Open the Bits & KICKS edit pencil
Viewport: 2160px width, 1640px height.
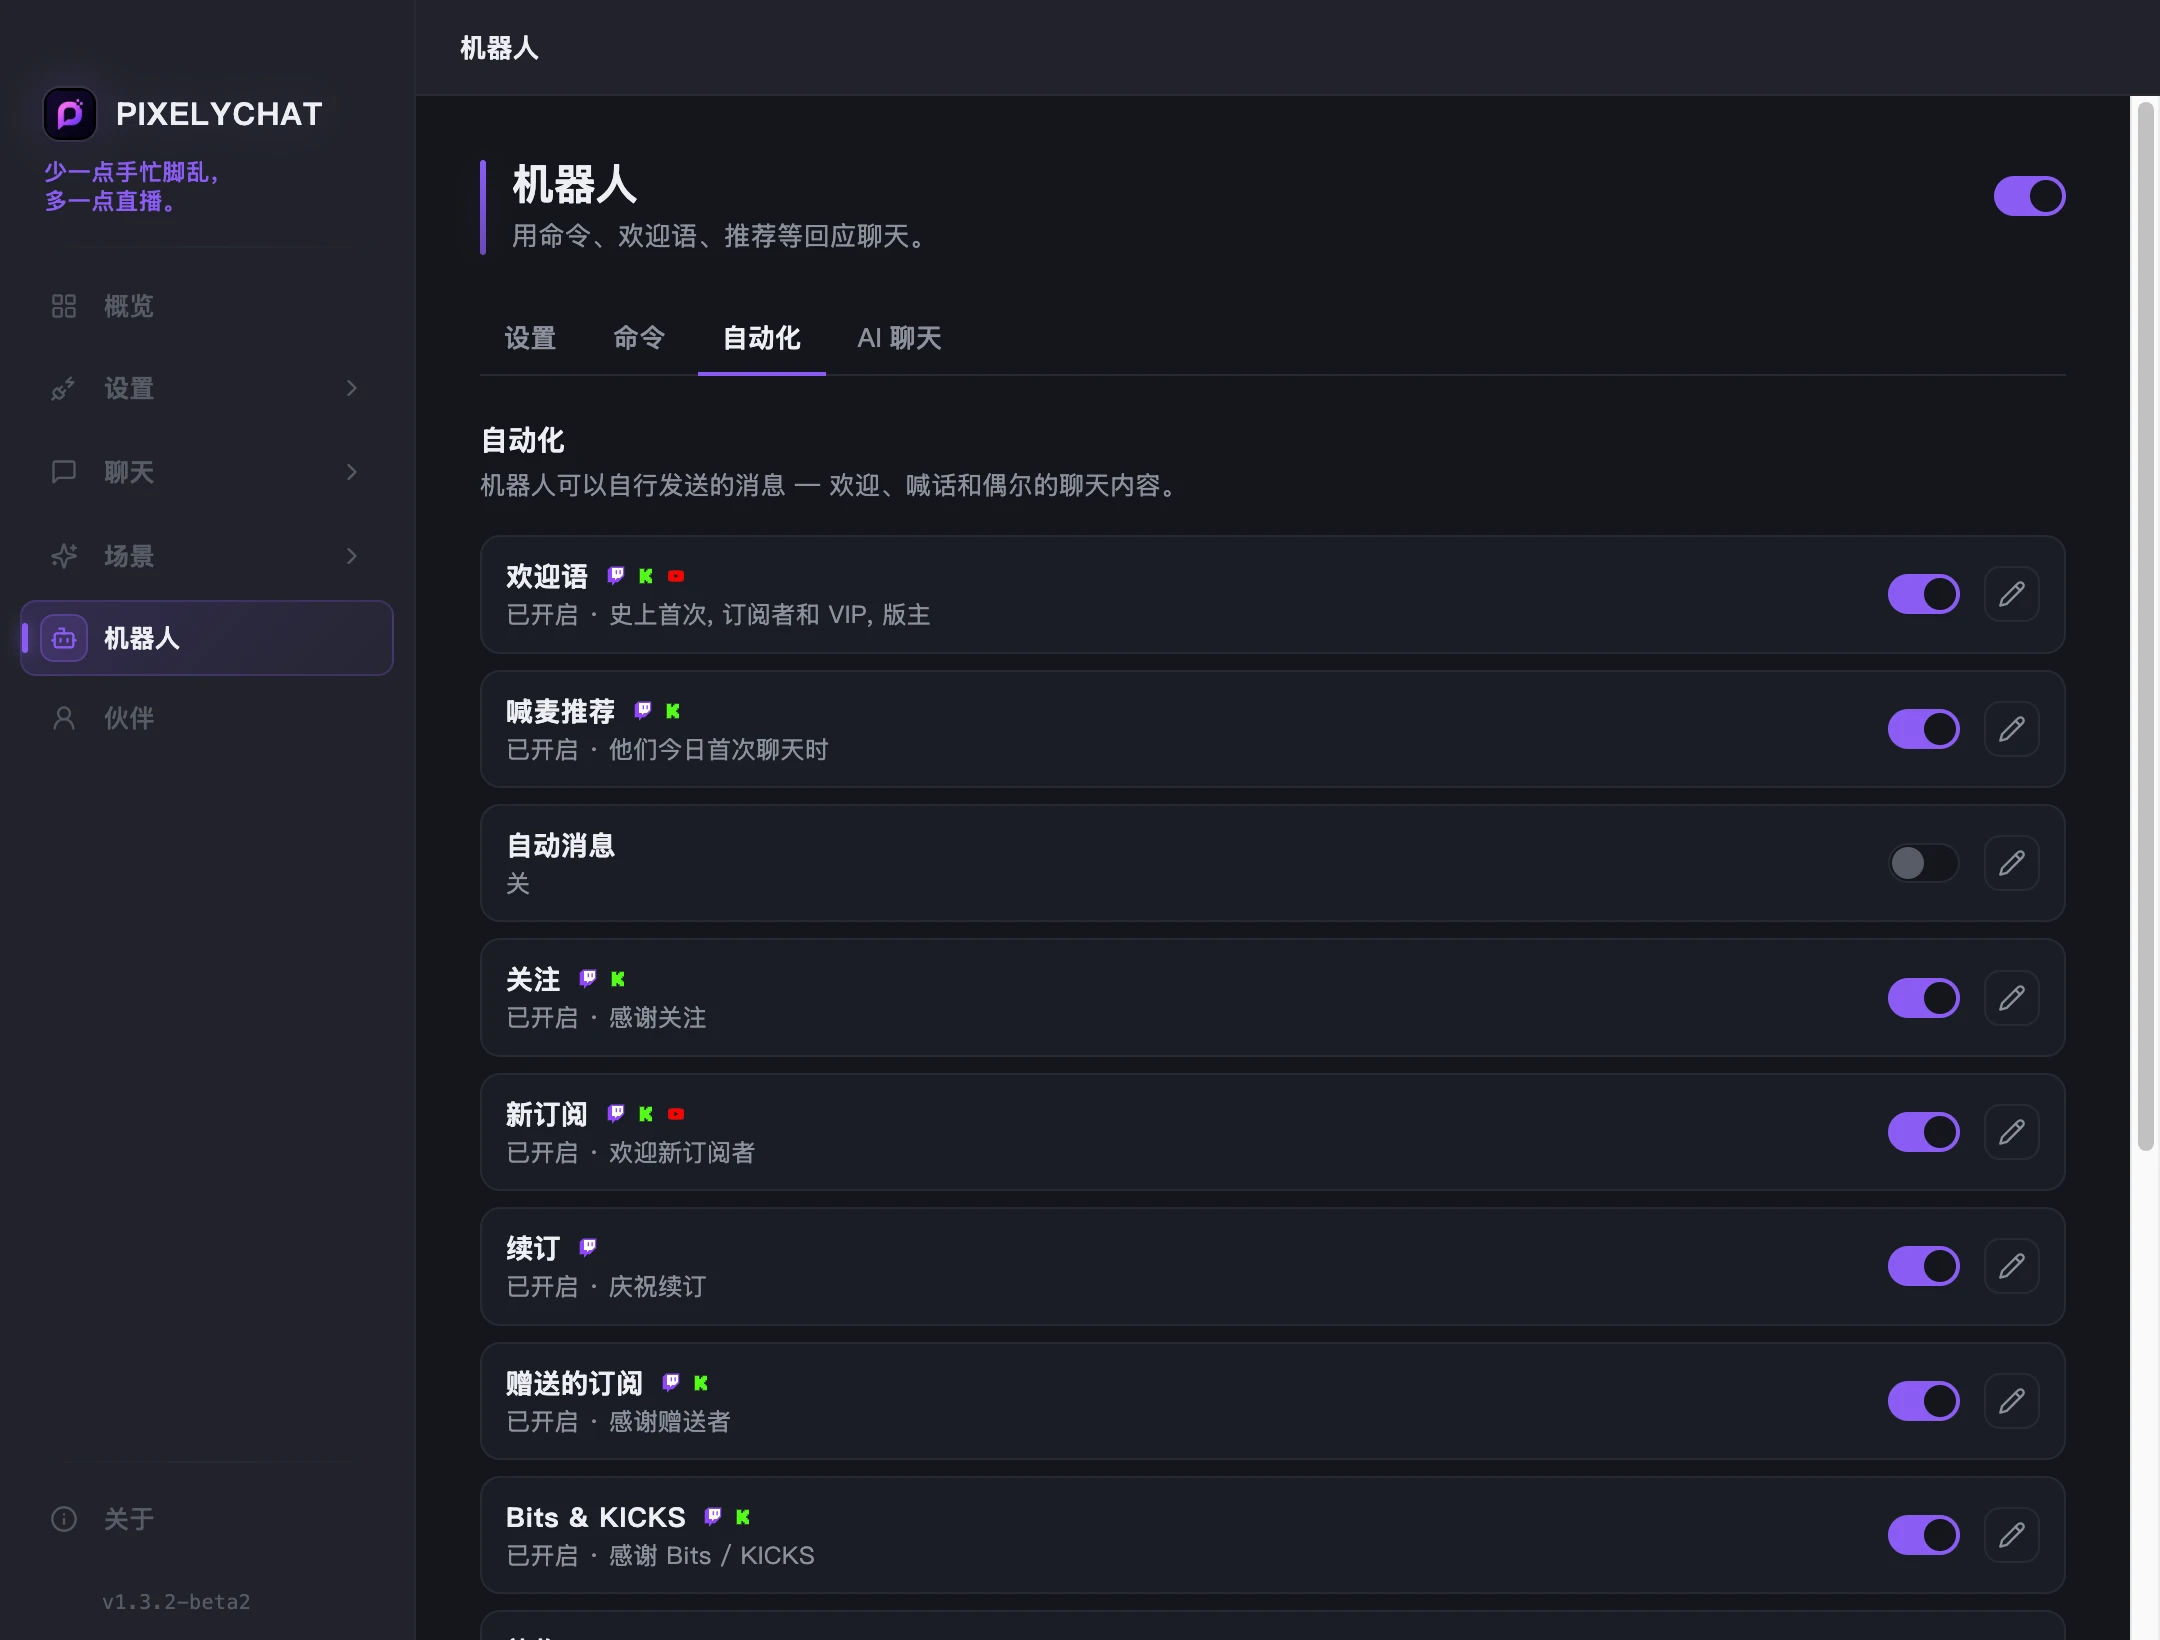pos(2011,1535)
